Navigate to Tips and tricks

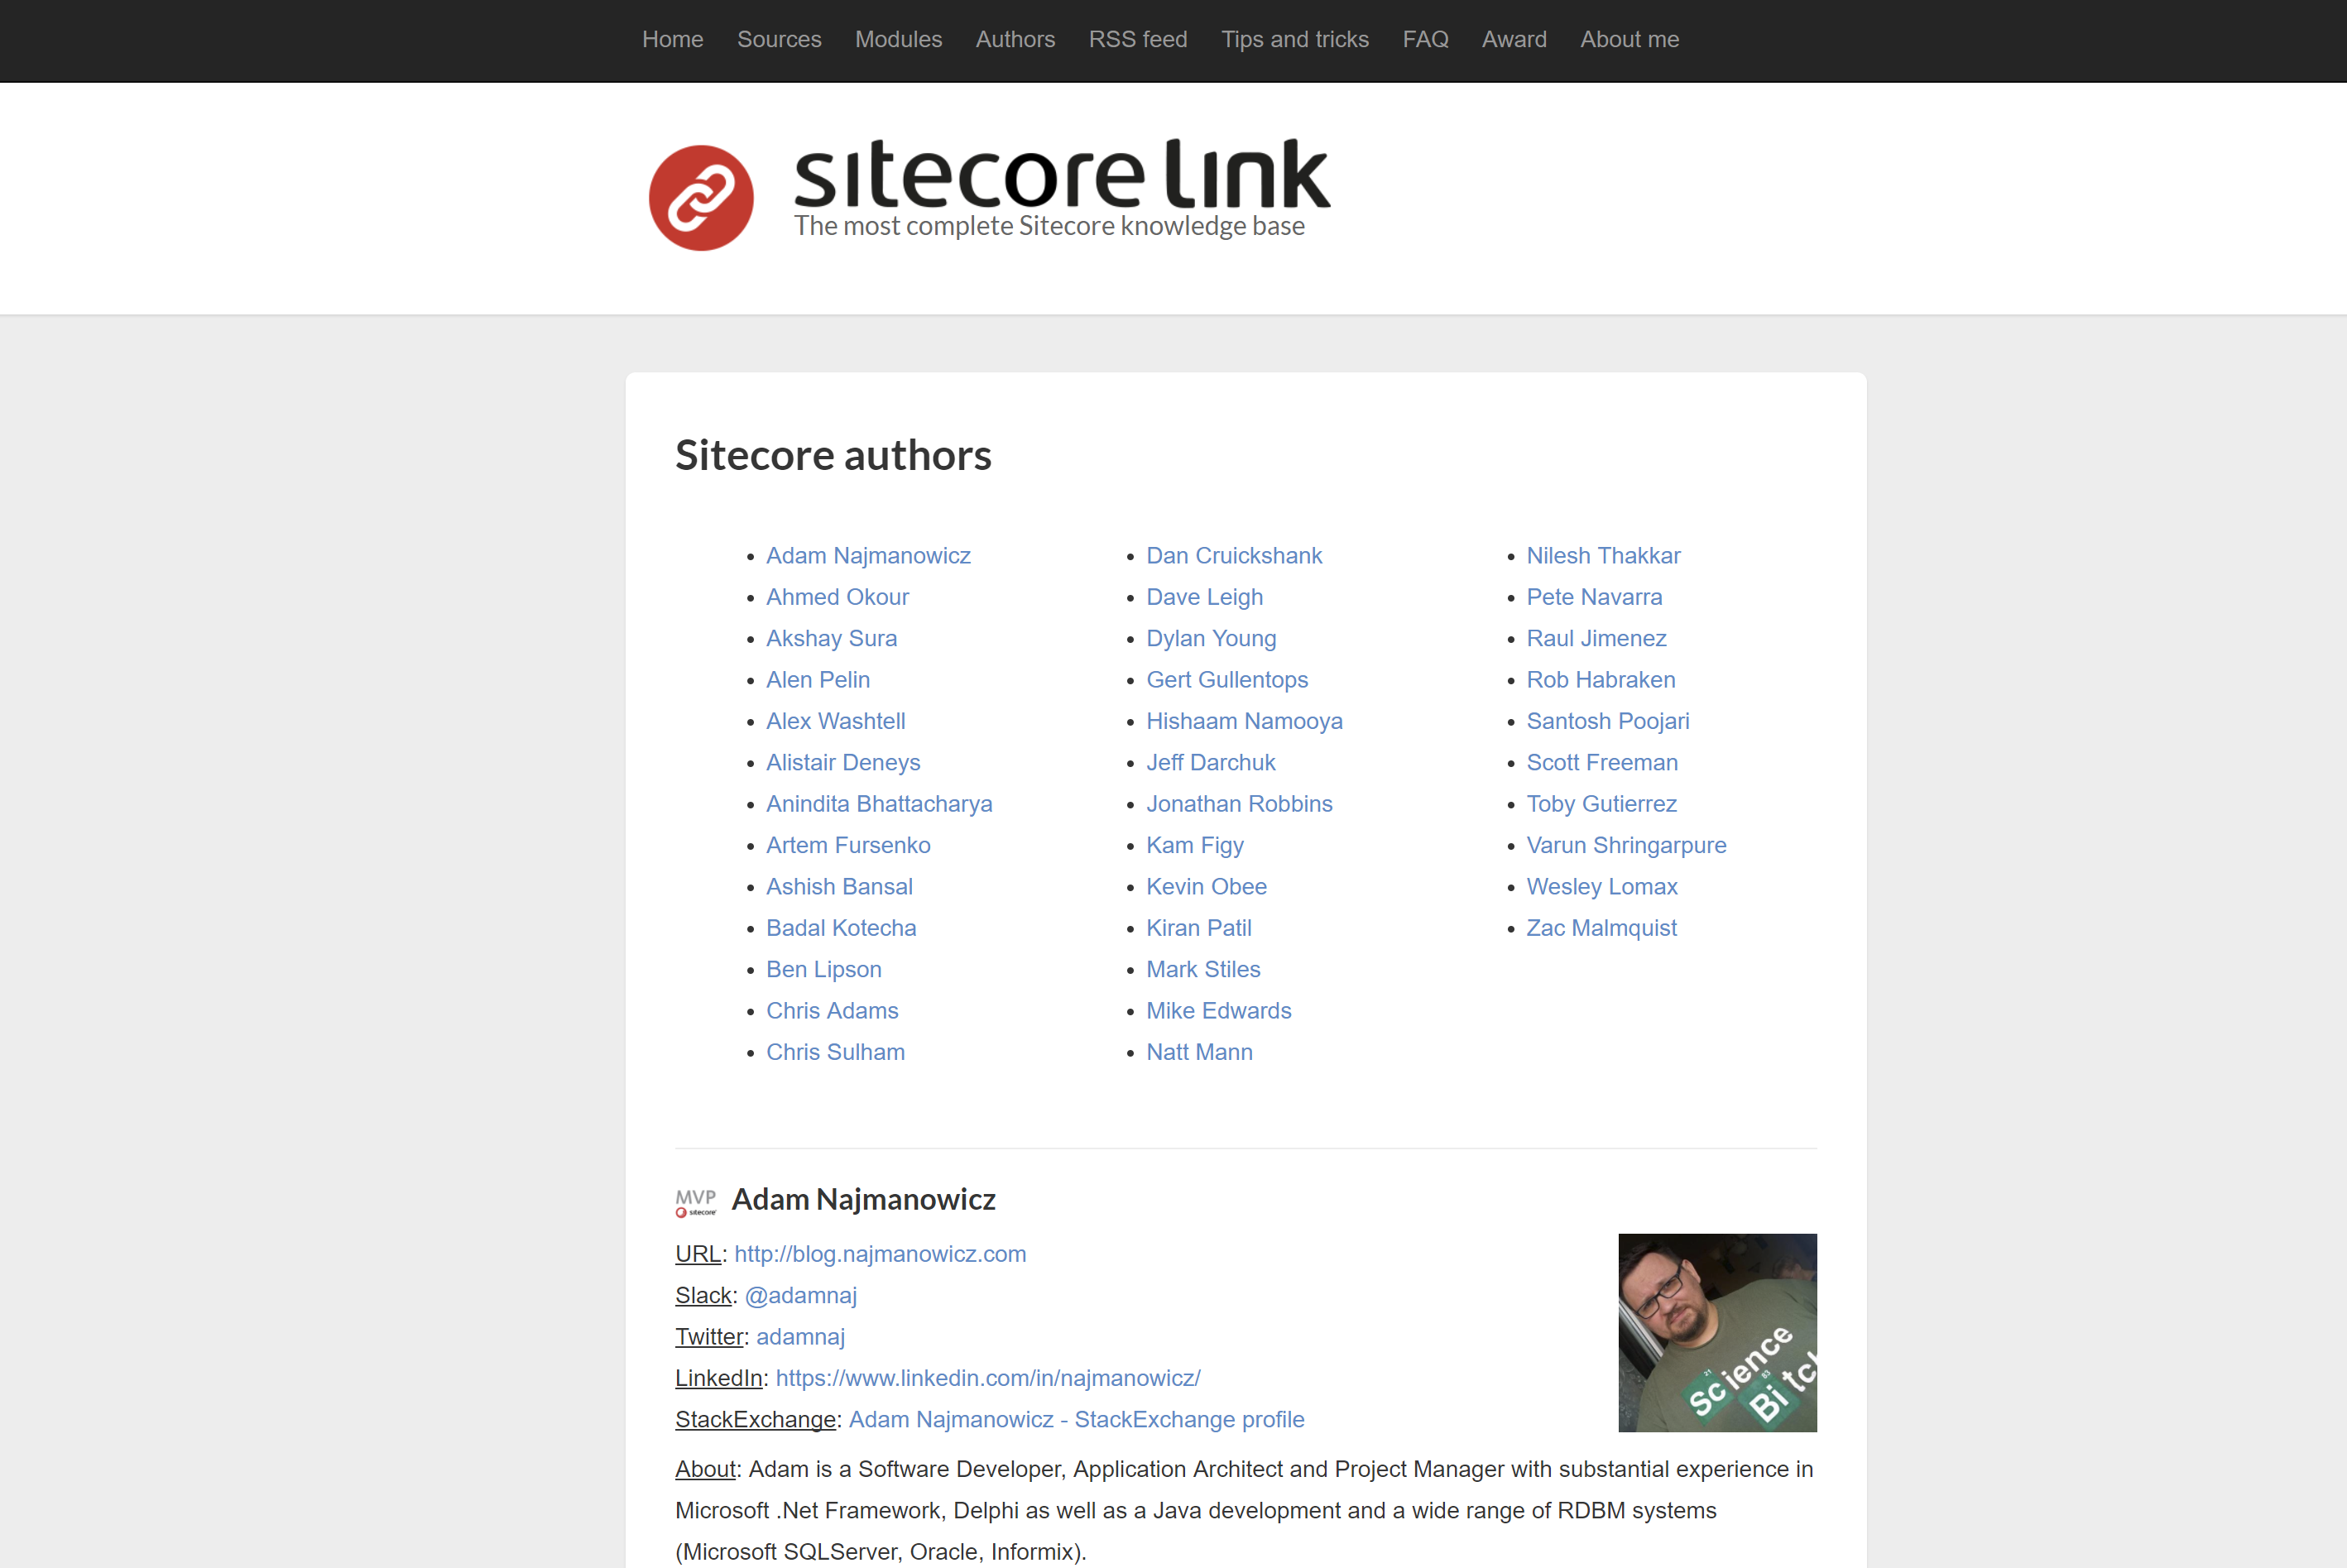[1294, 40]
